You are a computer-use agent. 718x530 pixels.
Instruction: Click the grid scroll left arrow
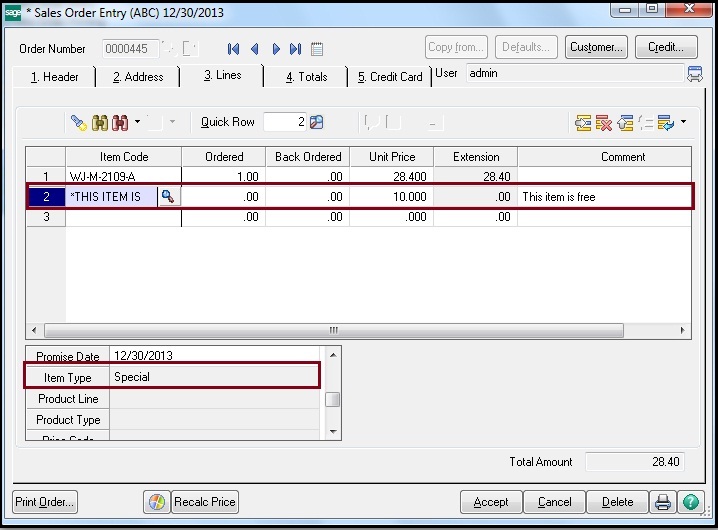(x=34, y=330)
